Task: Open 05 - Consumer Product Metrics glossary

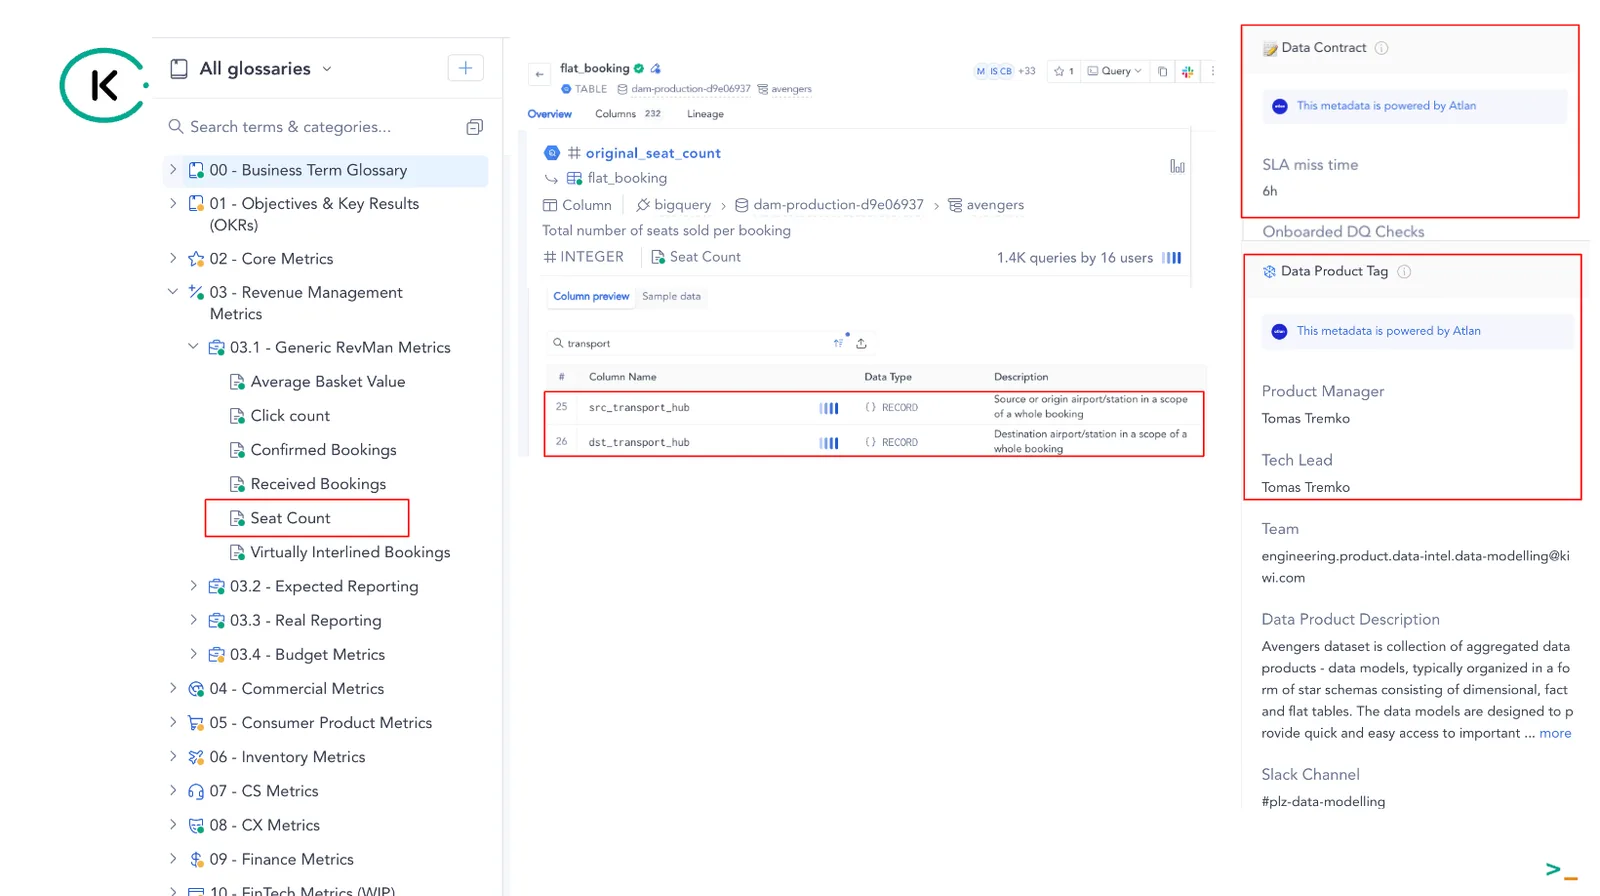Action: tap(320, 723)
